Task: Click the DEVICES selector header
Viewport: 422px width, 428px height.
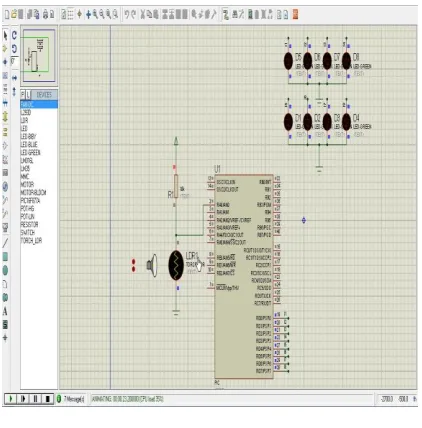Action: 44,95
